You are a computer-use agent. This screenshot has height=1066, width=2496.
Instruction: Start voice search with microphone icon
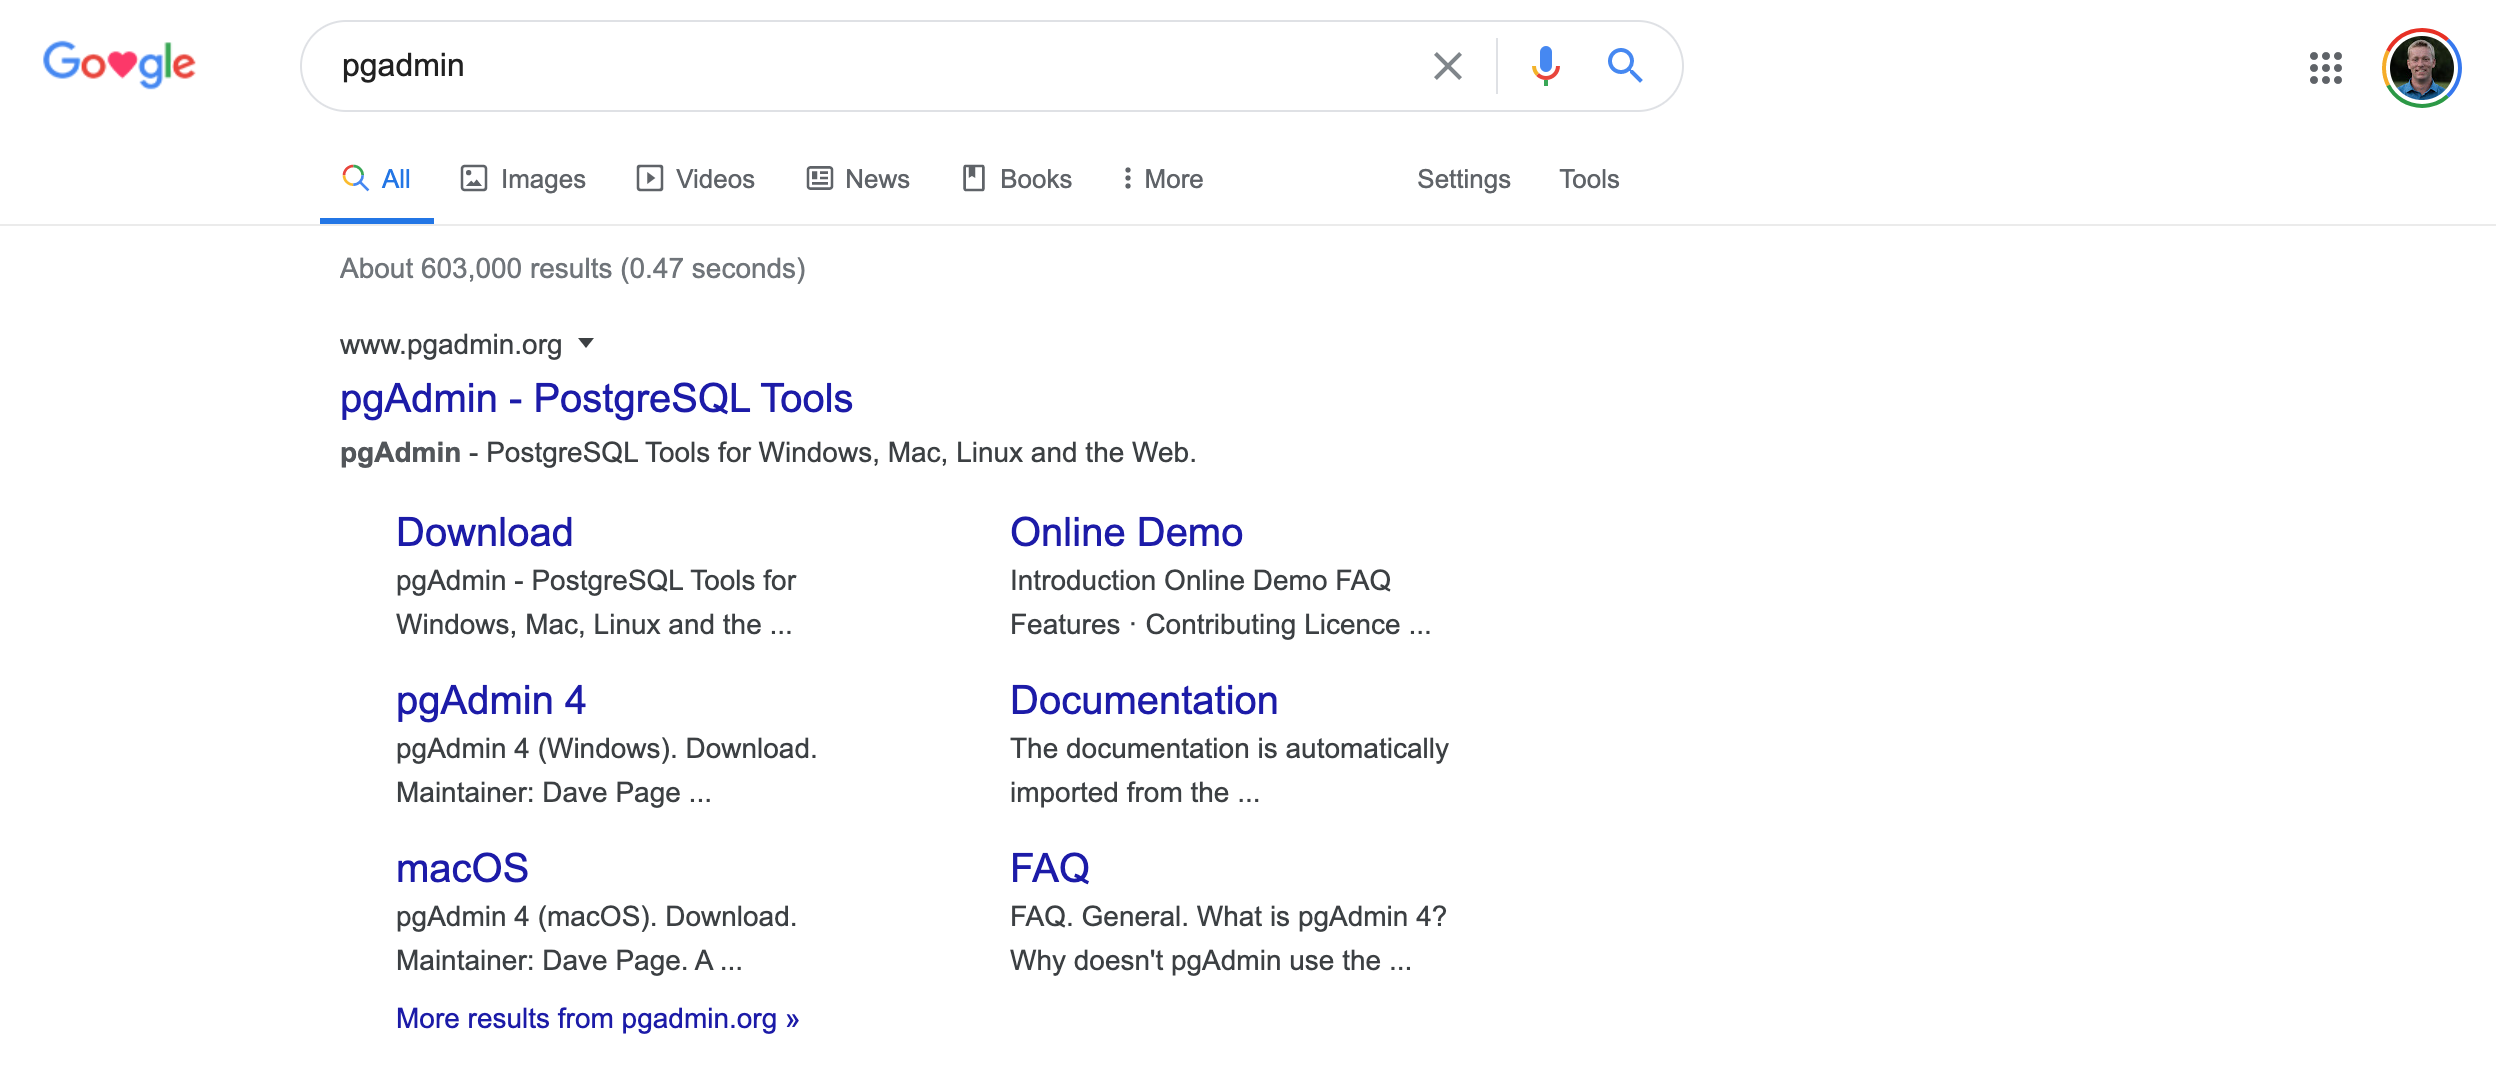tap(1545, 66)
